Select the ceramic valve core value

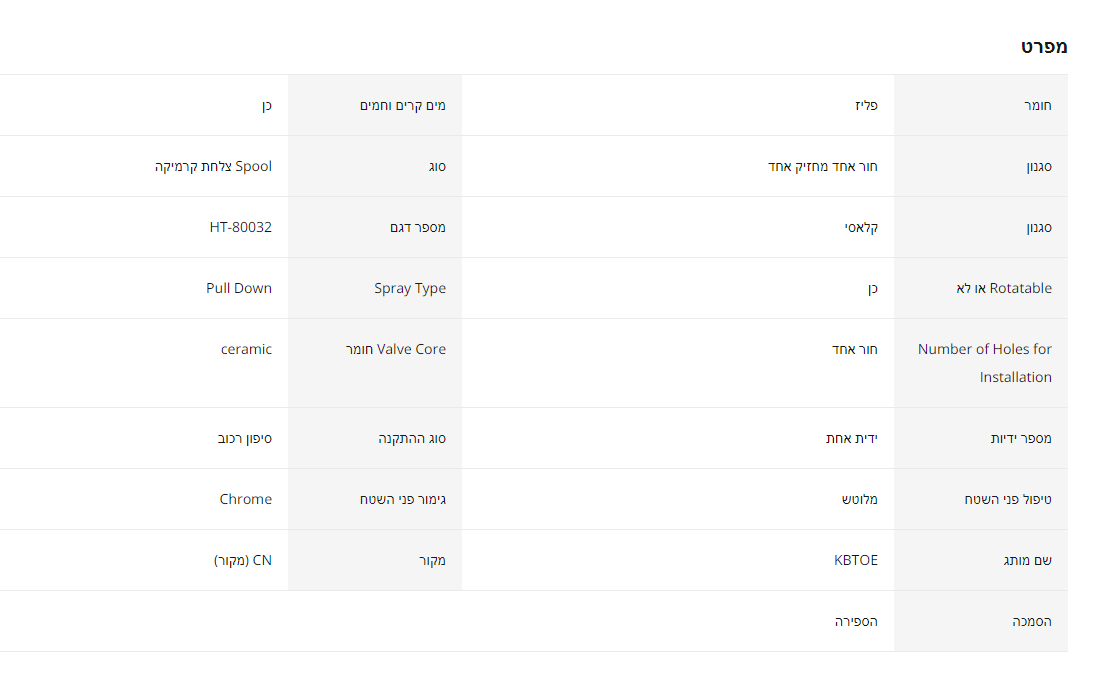click(246, 349)
